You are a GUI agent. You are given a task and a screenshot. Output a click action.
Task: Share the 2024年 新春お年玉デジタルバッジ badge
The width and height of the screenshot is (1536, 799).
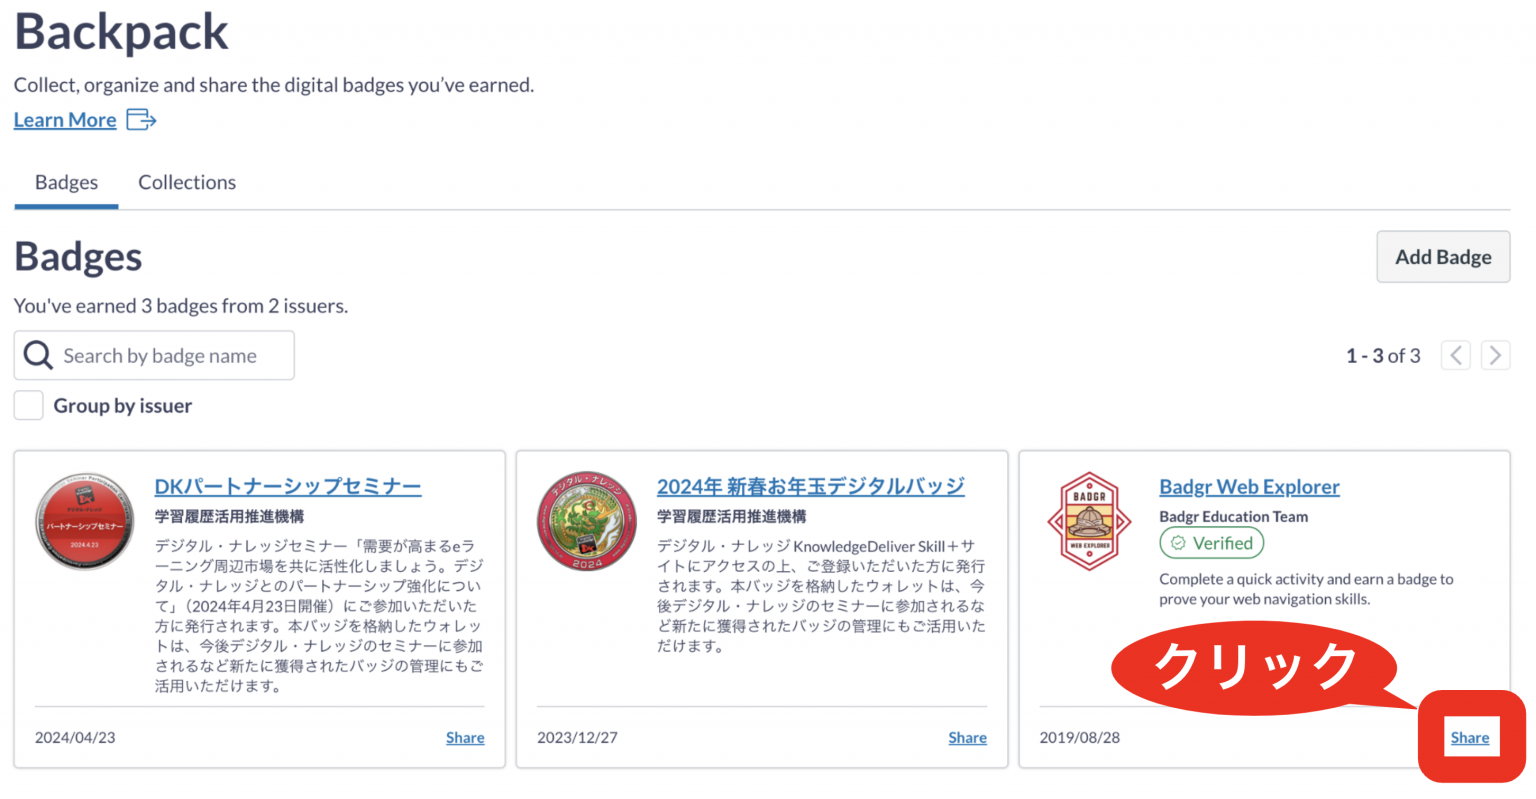(967, 737)
